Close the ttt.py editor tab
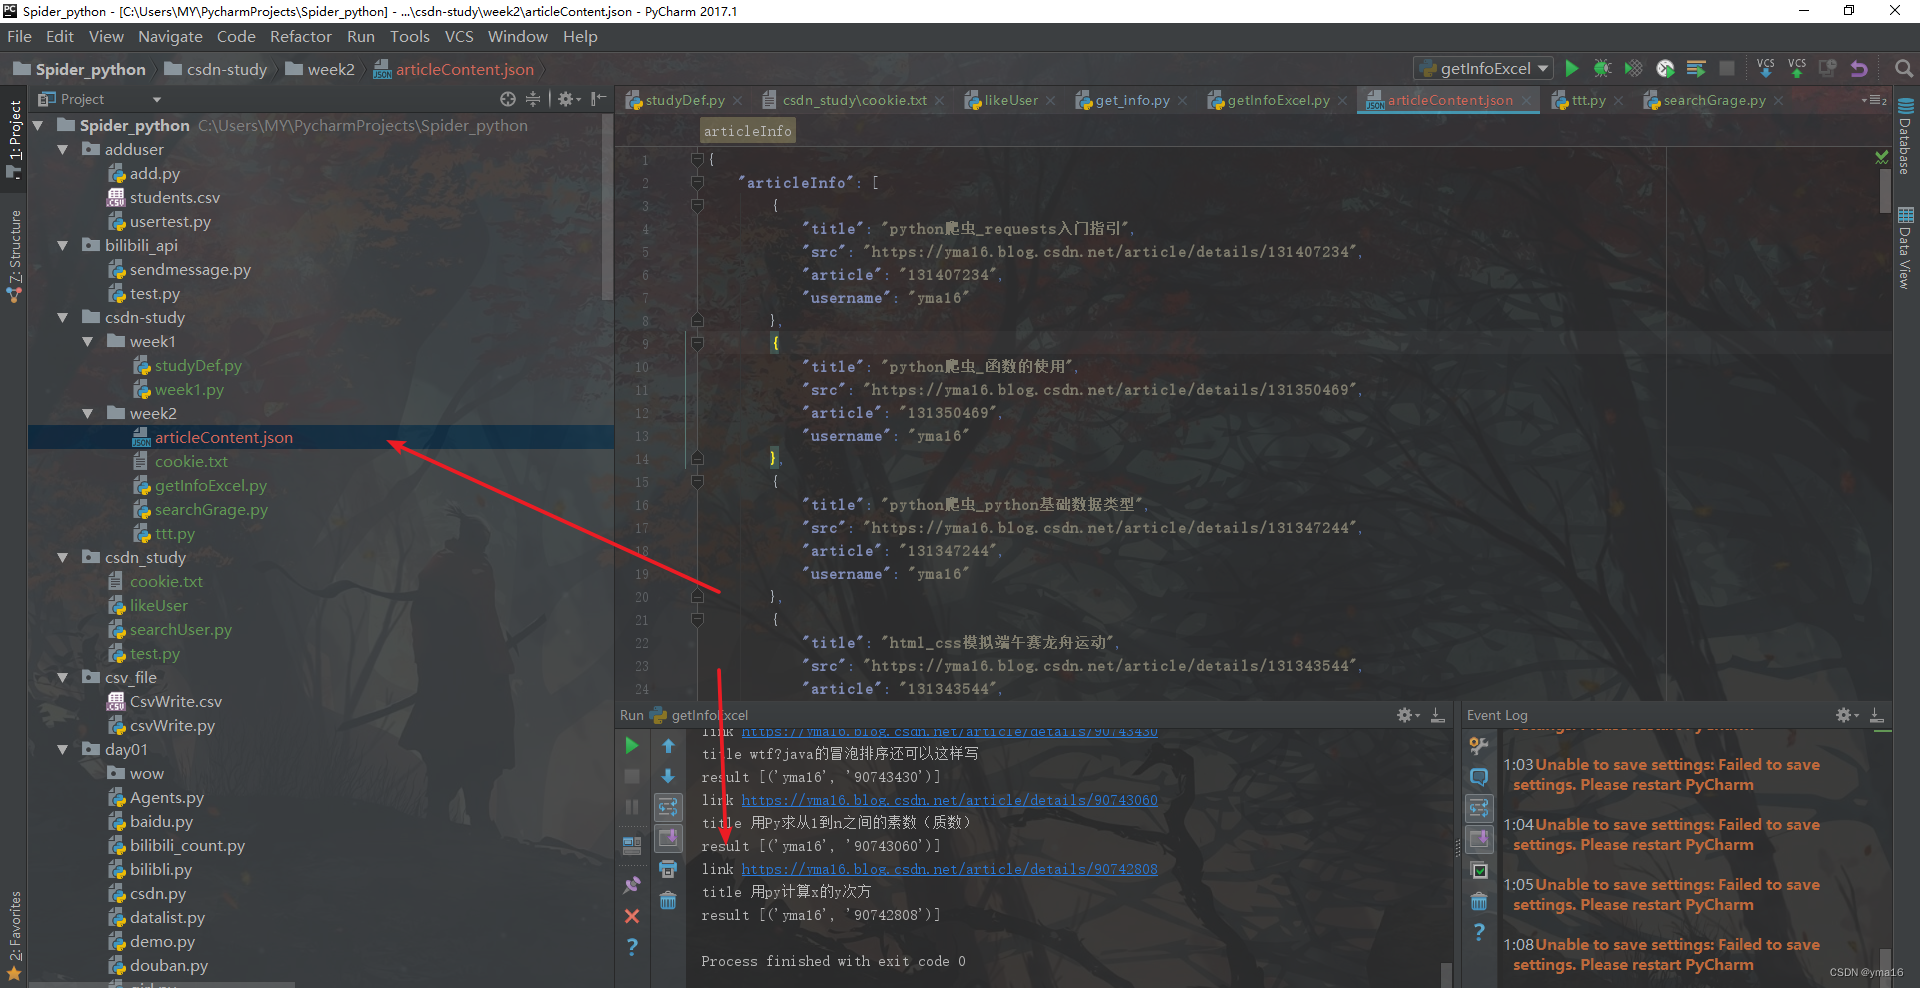 tap(1618, 101)
